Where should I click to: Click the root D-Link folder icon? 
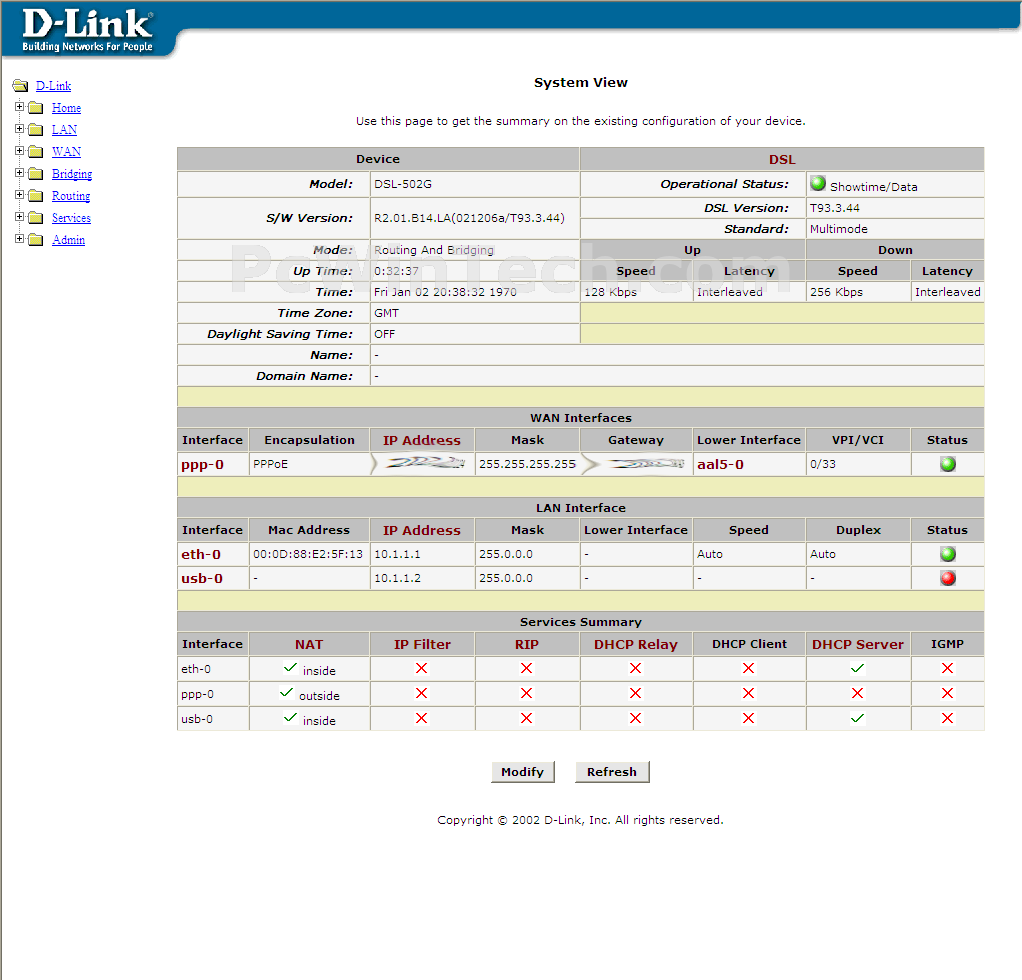tap(20, 86)
